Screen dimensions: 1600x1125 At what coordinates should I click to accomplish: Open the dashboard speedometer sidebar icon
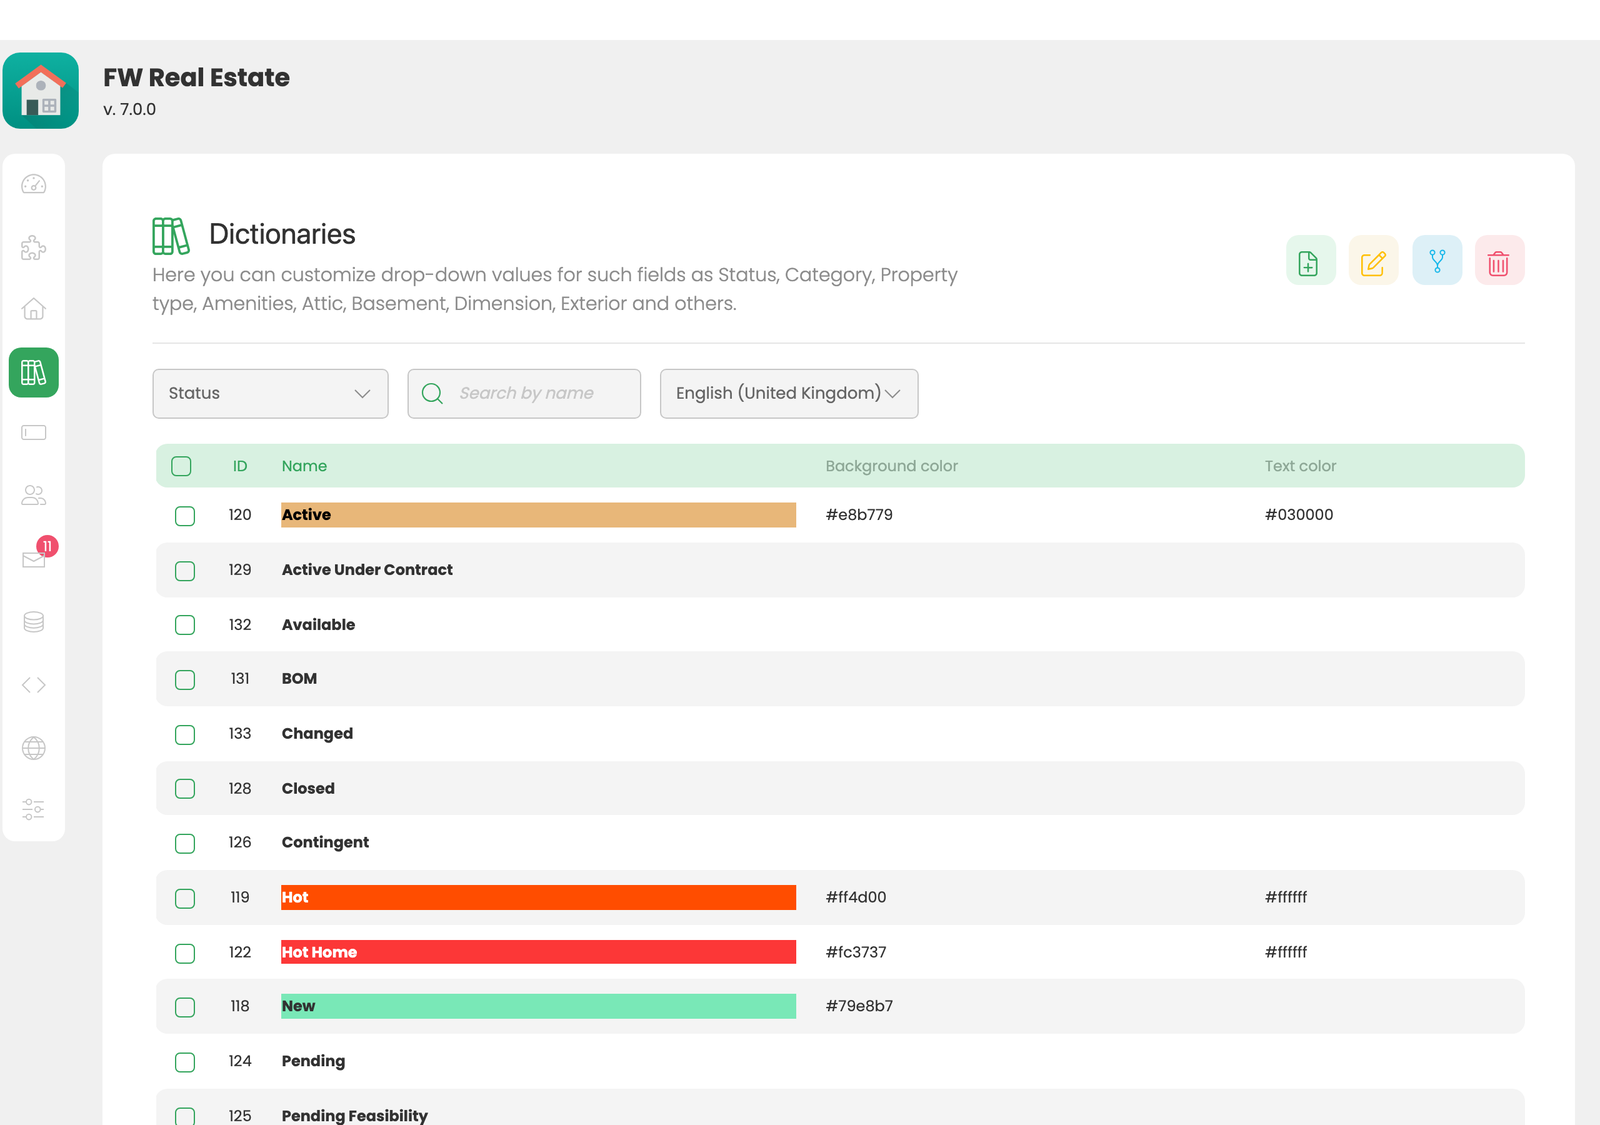click(34, 184)
